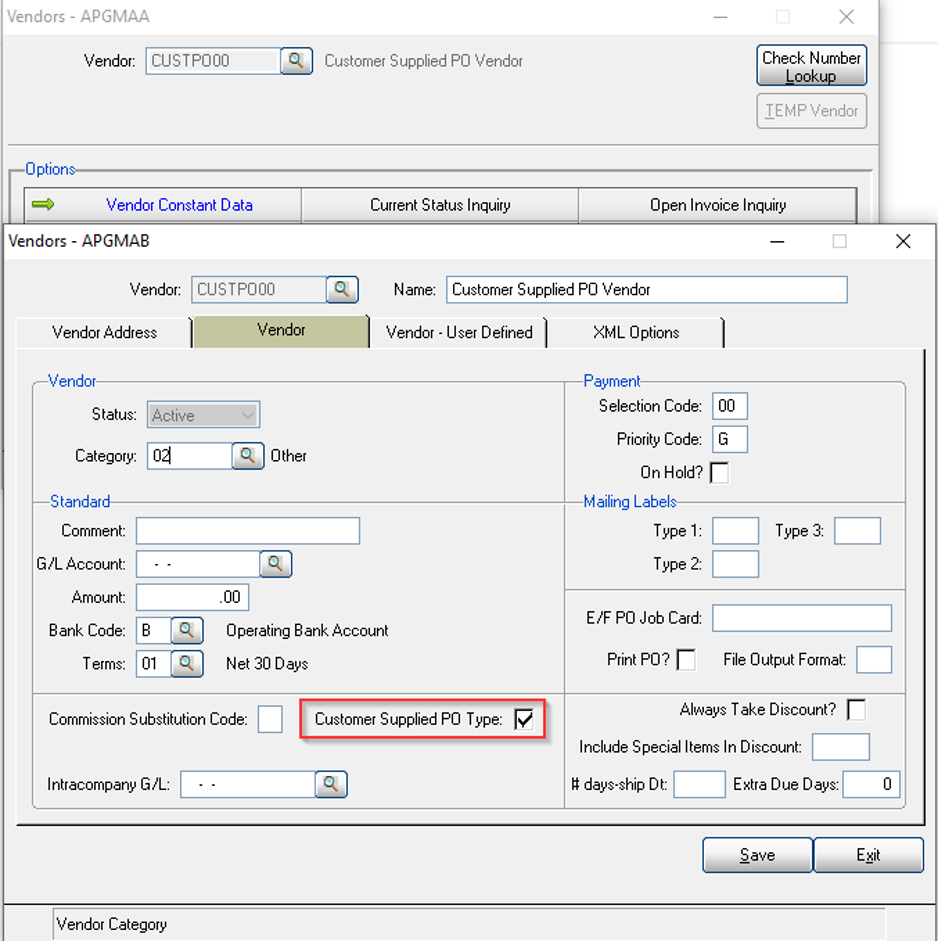
Task: Click the Mailing Labels Type 3 field
Action: [x=858, y=531]
